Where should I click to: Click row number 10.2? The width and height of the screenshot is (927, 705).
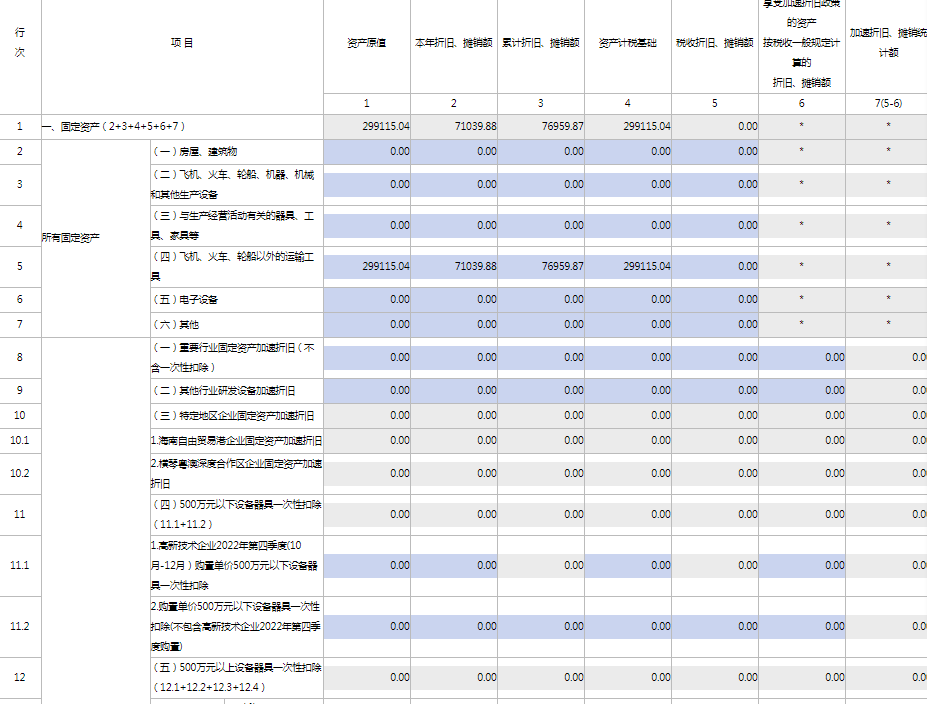point(20,473)
